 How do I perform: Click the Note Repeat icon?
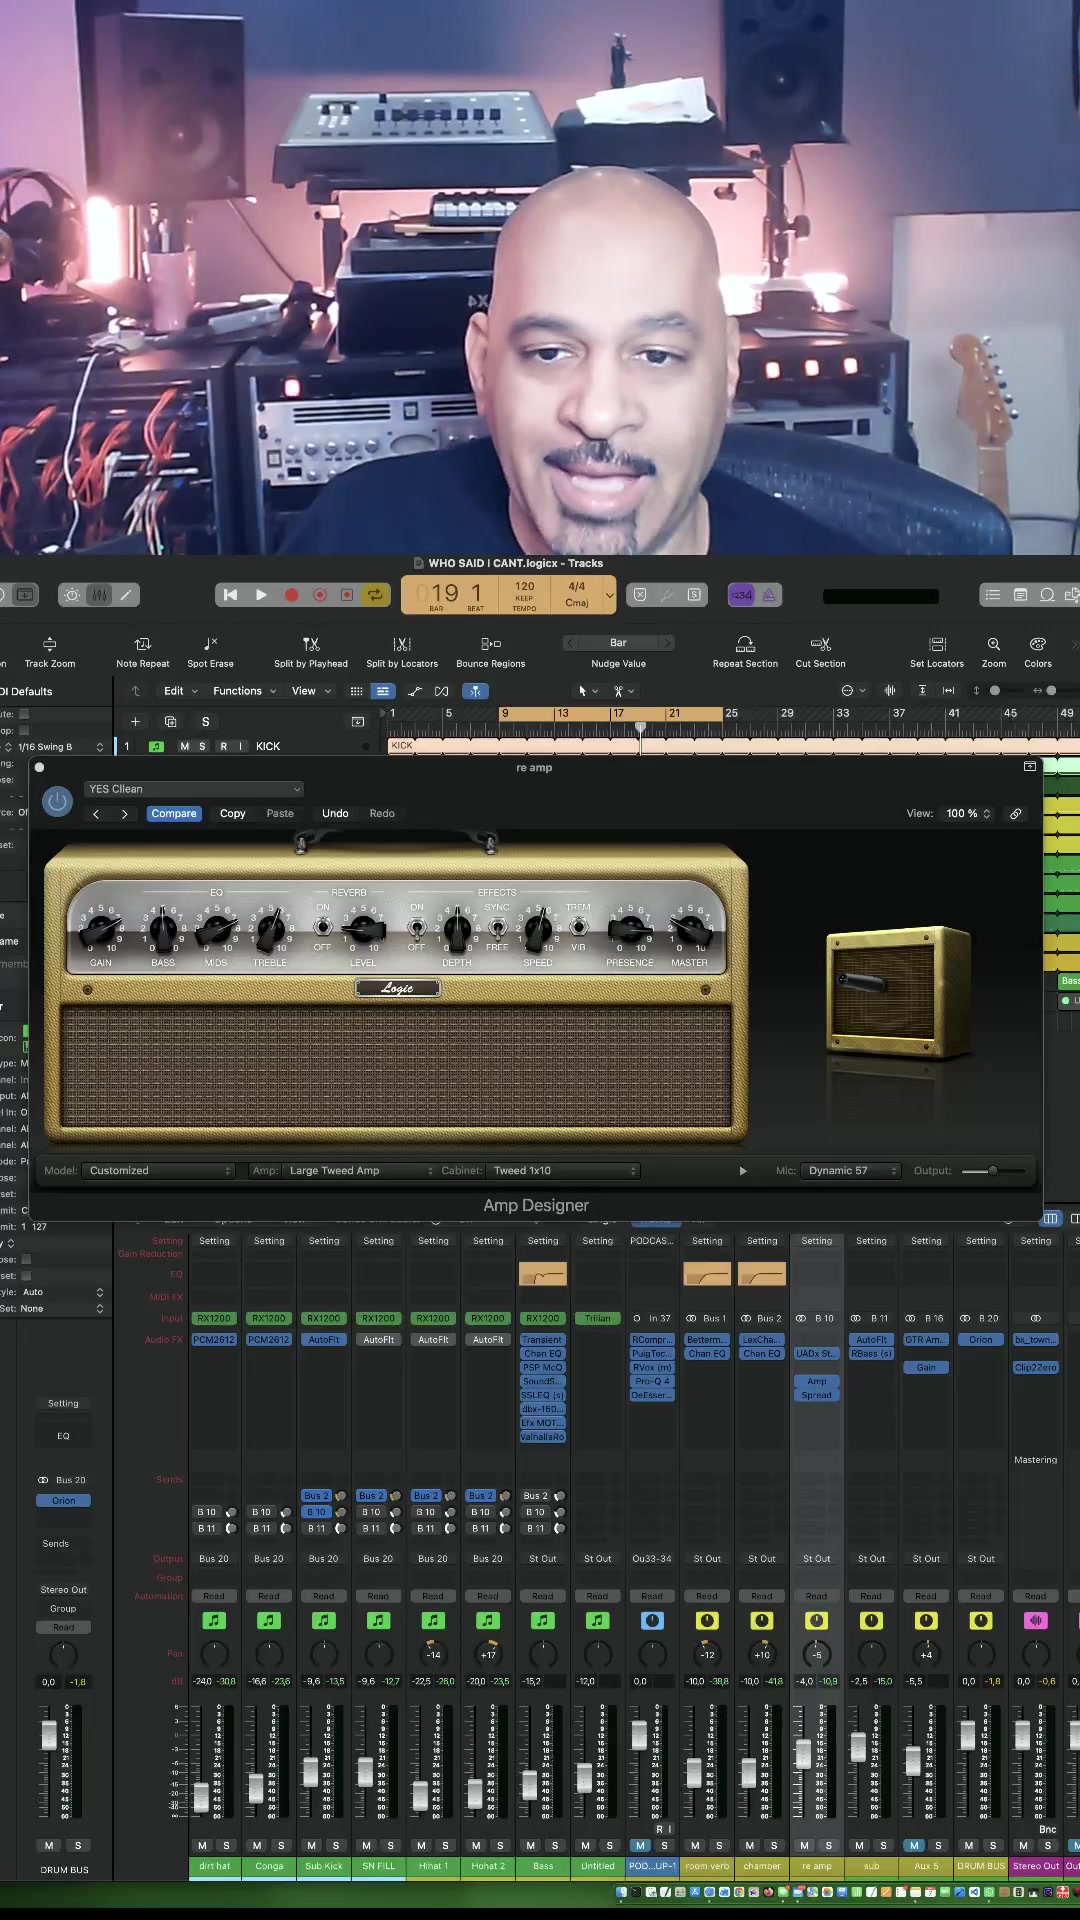point(143,644)
